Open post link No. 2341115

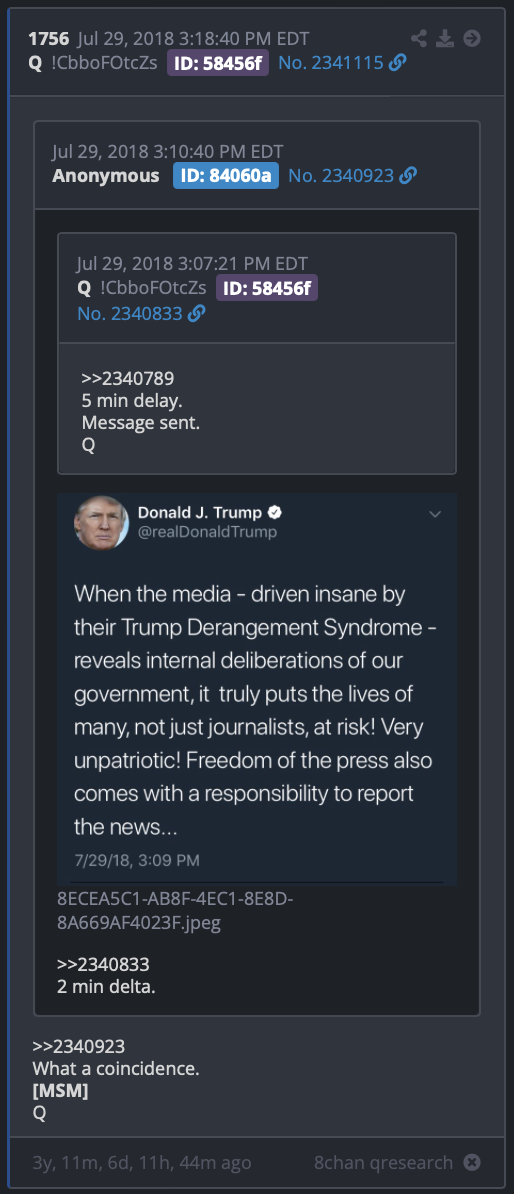point(330,63)
